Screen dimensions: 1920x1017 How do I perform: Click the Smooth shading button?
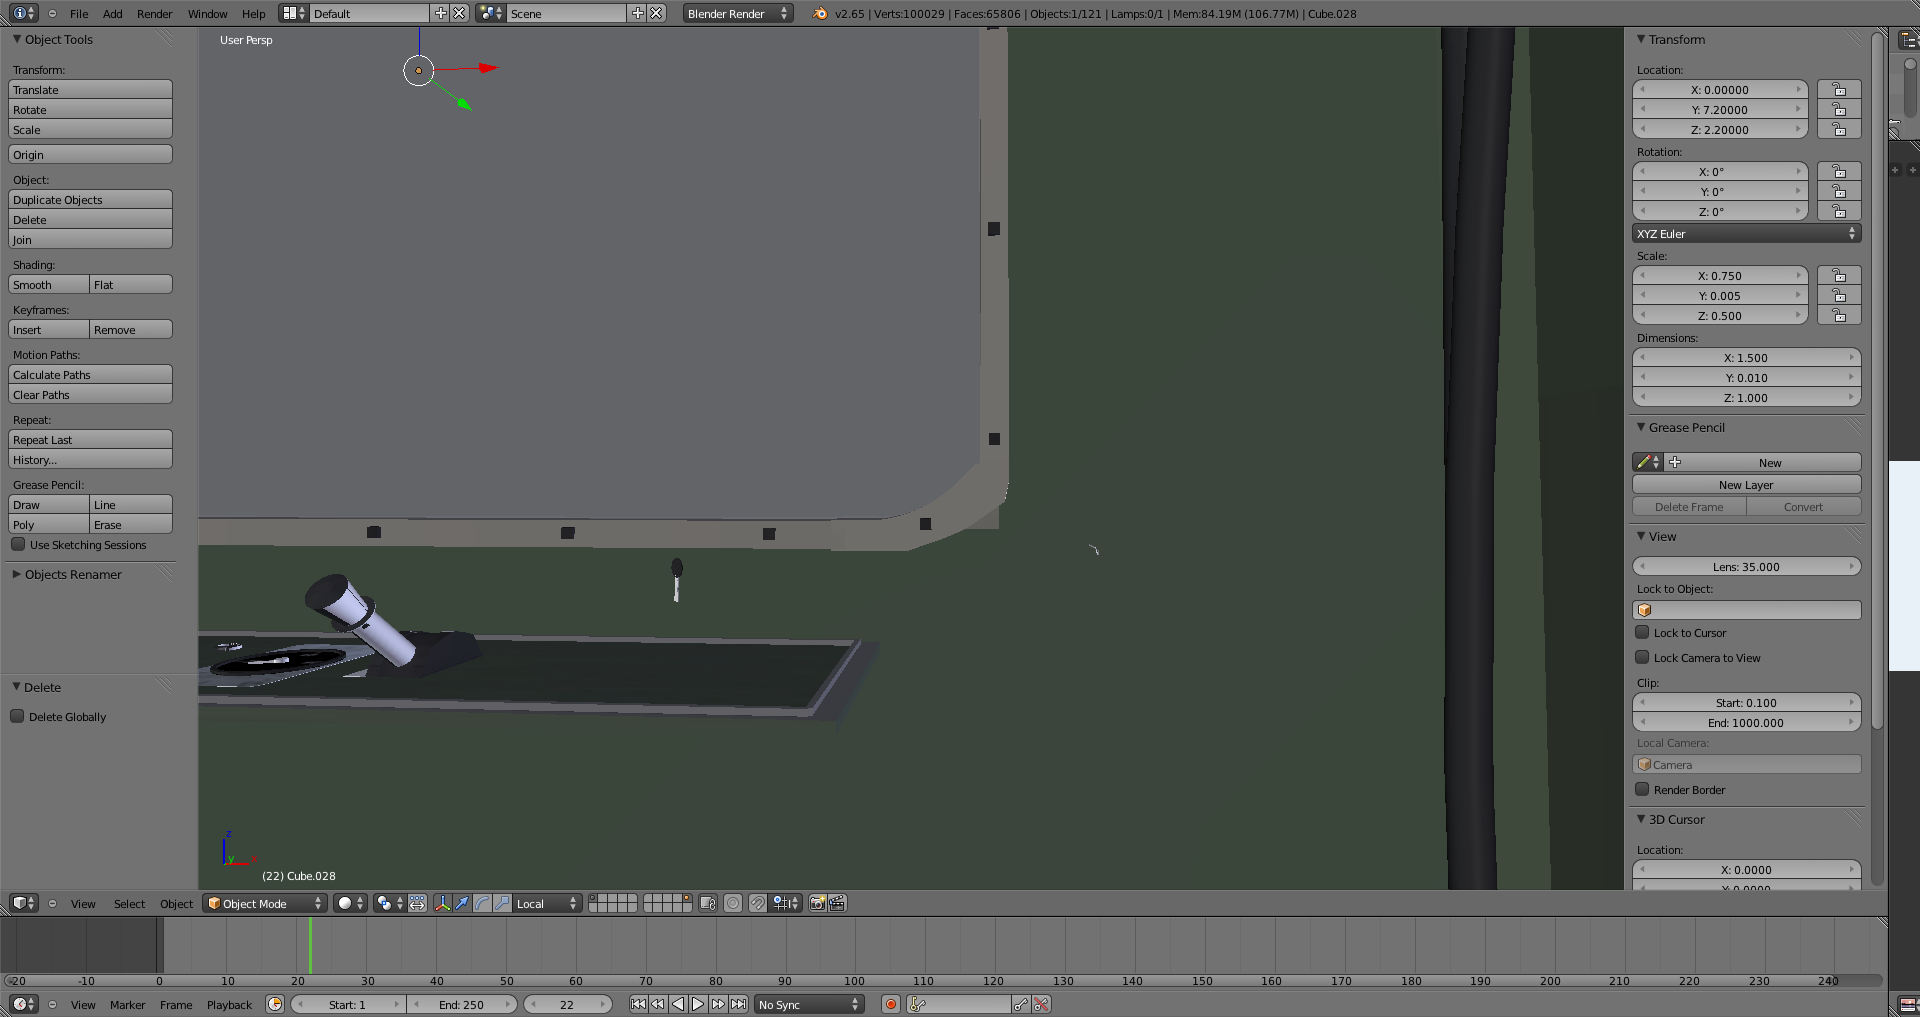(x=48, y=285)
